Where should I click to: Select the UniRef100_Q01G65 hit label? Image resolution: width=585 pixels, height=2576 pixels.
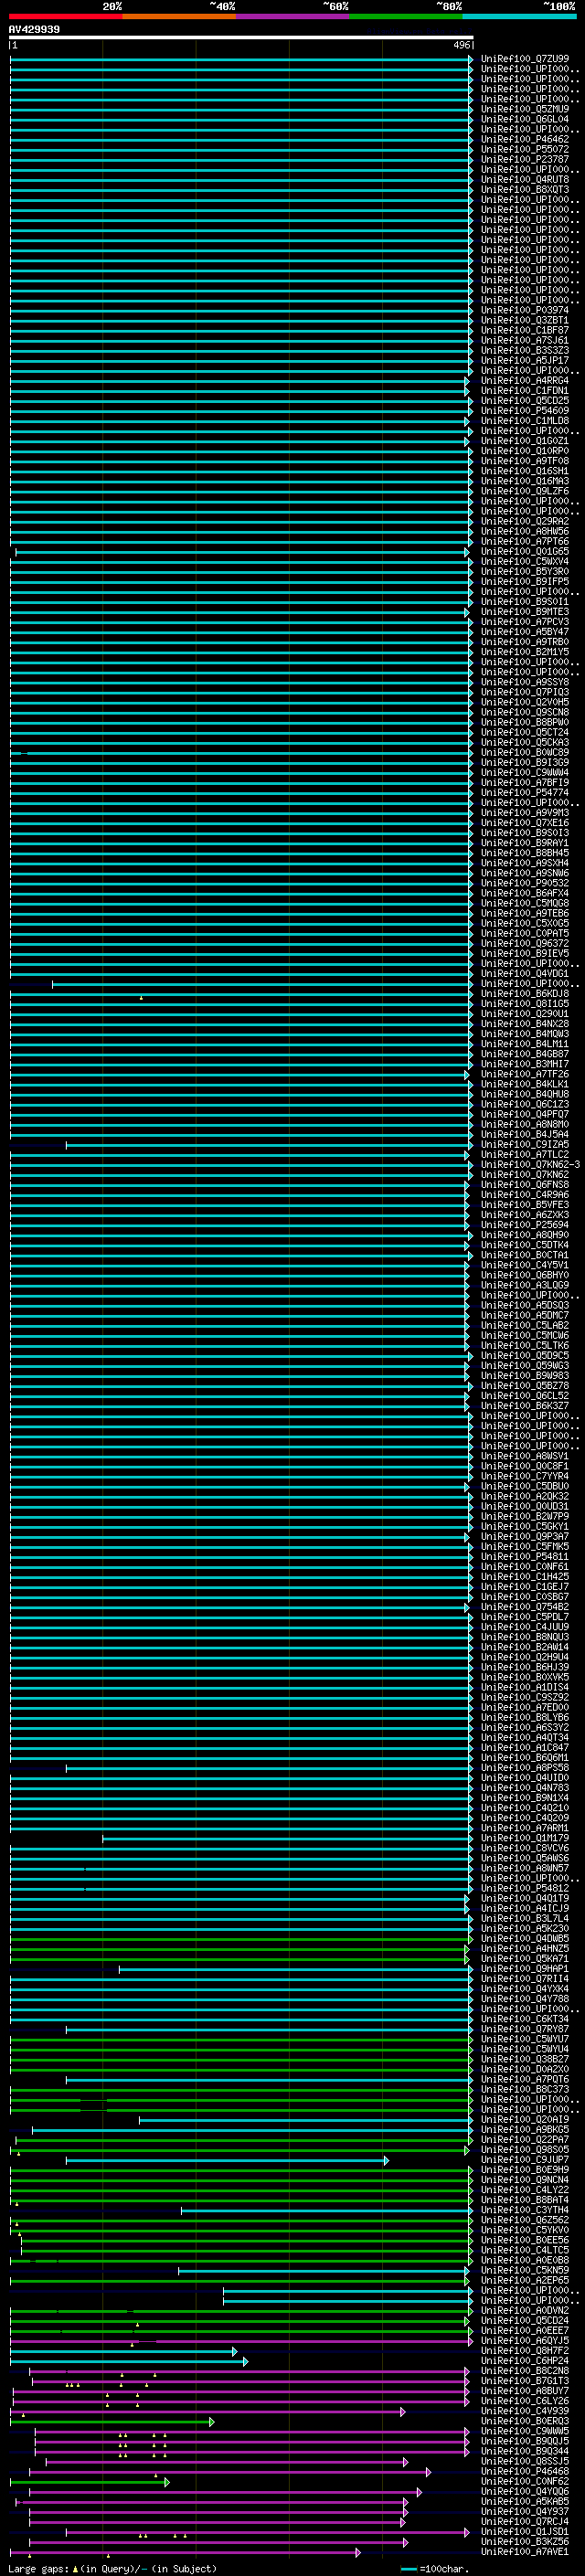(x=525, y=551)
